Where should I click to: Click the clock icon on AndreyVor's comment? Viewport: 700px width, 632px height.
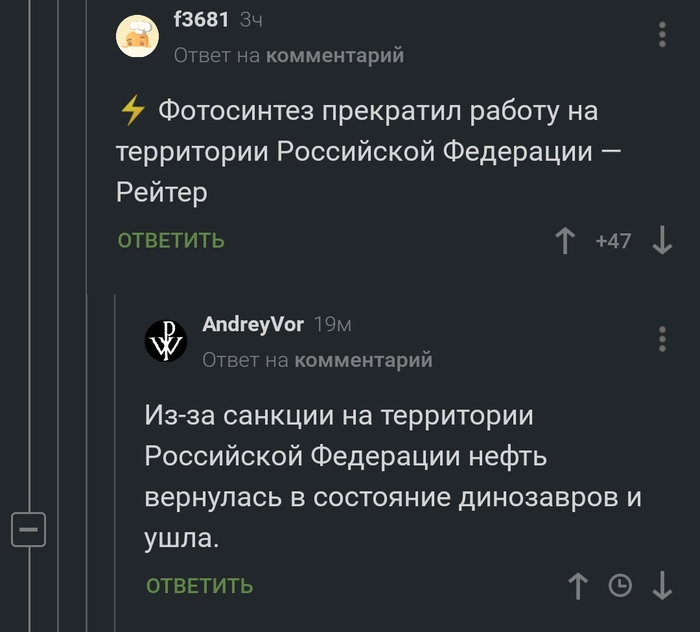point(620,586)
